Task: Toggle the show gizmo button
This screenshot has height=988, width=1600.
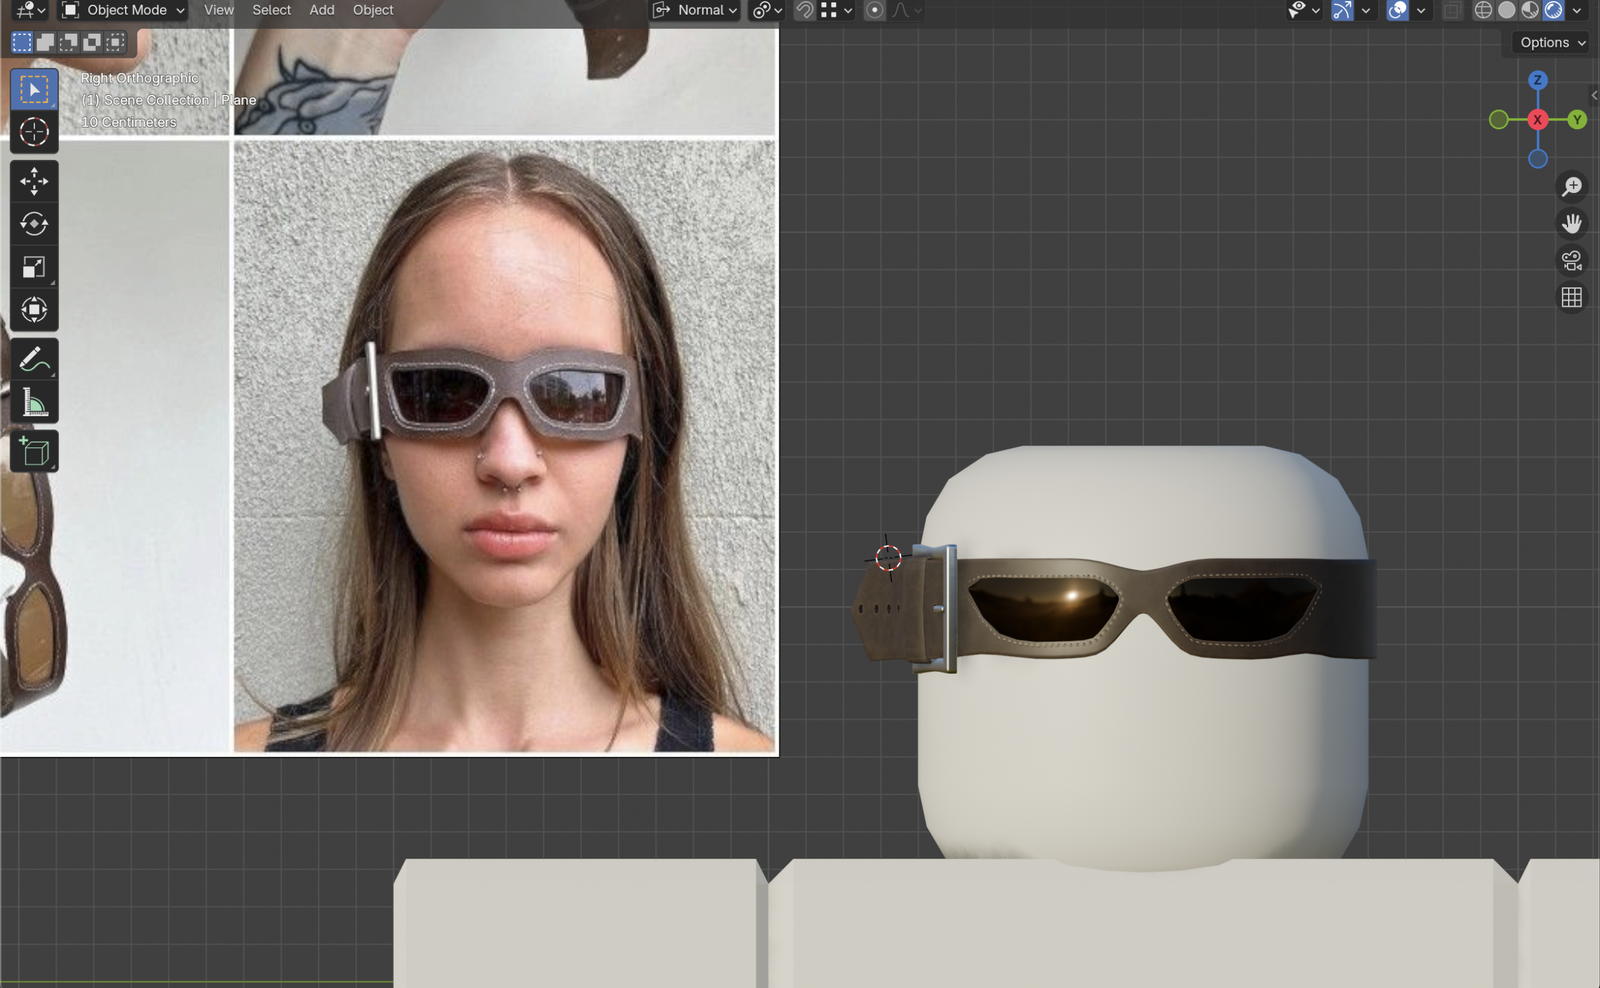Action: [1342, 10]
